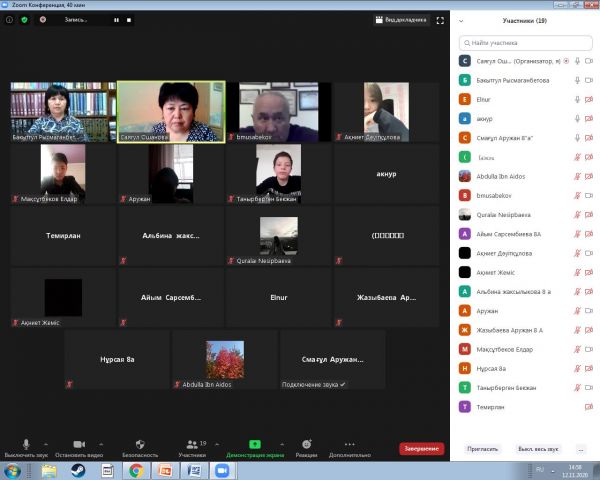Viewport: 600px width, 480px height.
Task: Click the red Завершение button
Action: pyautogui.click(x=421, y=449)
